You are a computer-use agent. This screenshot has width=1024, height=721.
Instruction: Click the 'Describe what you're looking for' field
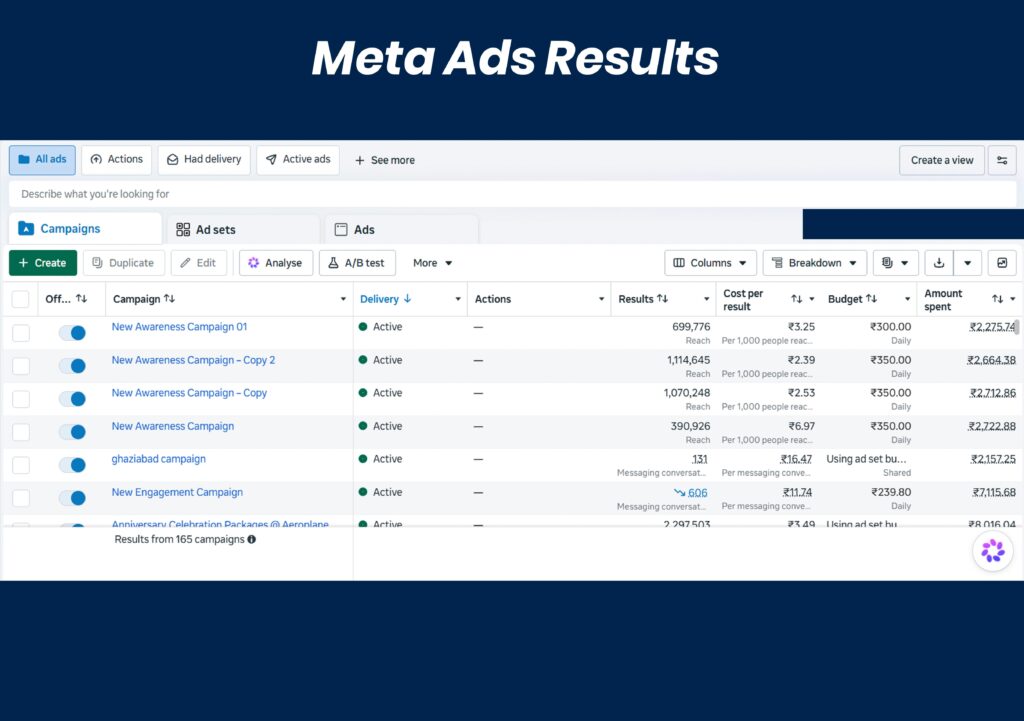[x=513, y=194]
